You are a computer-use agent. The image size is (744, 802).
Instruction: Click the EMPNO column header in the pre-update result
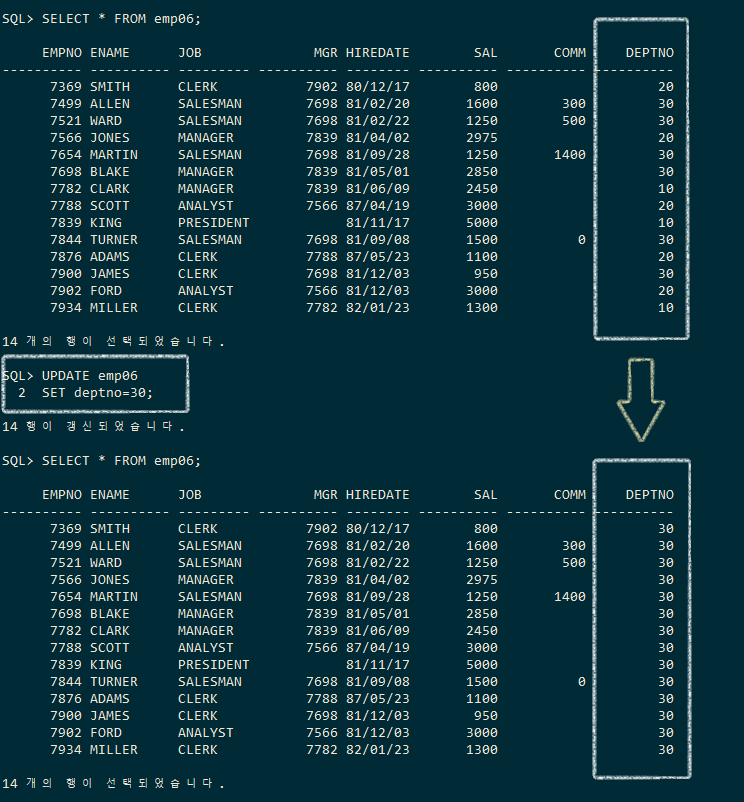click(x=62, y=53)
